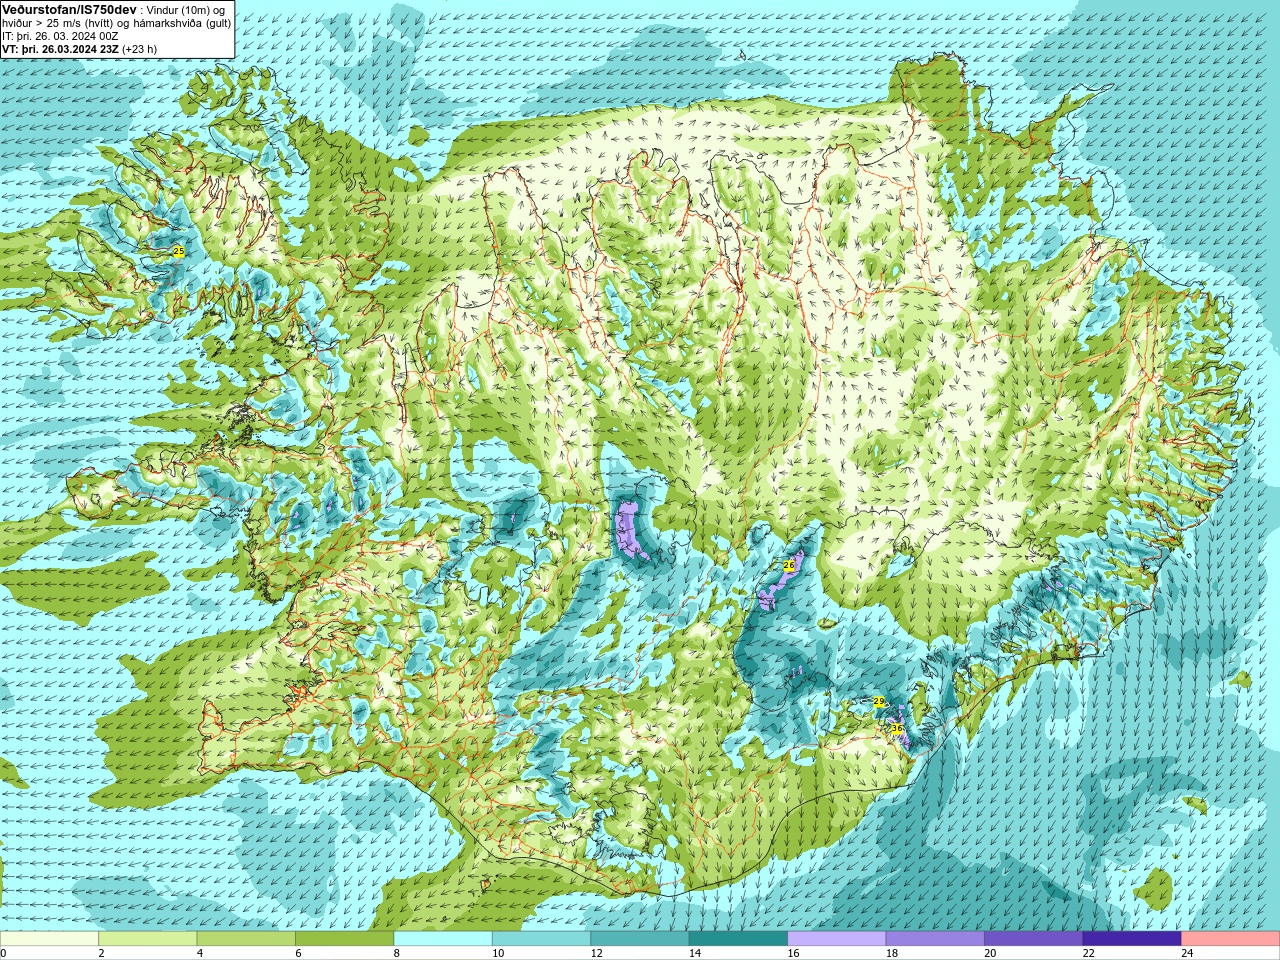The height and width of the screenshot is (960, 1280).
Task: Click the legend scale number 22
Action: 1089,953
